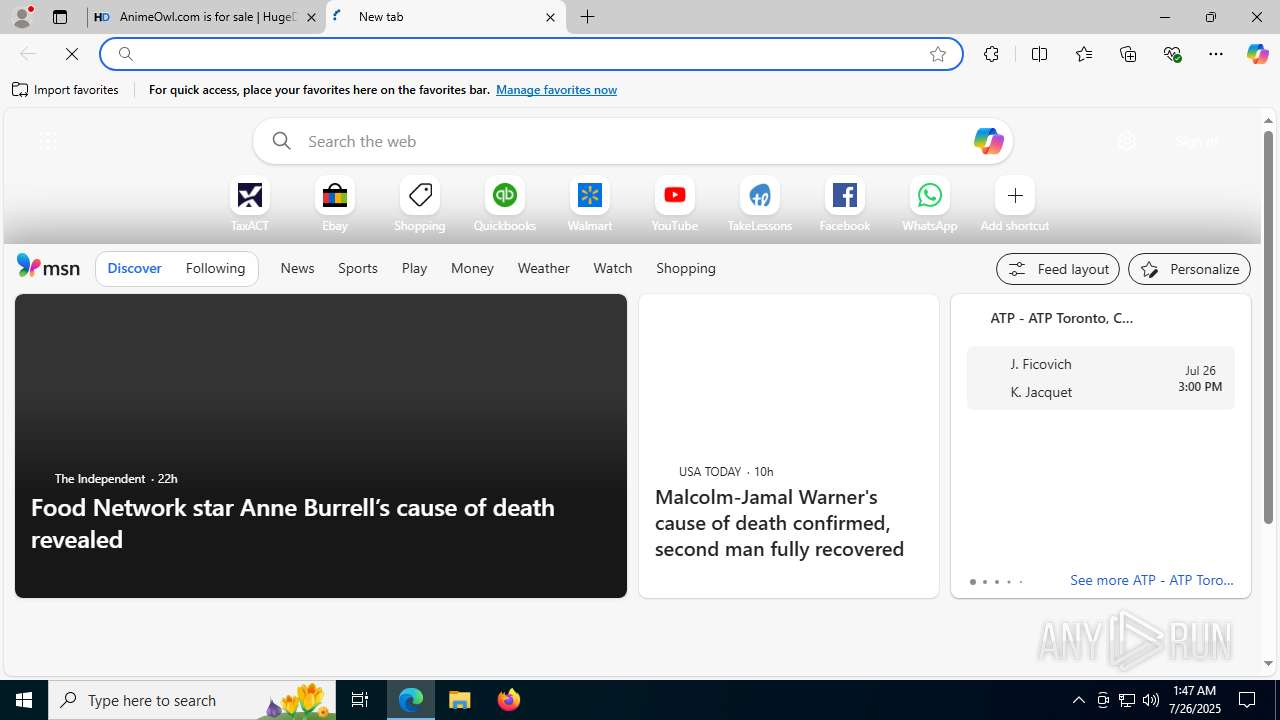Viewport: 1280px width, 720px height.
Task: Click the Copilot icon in search box
Action: (x=988, y=141)
